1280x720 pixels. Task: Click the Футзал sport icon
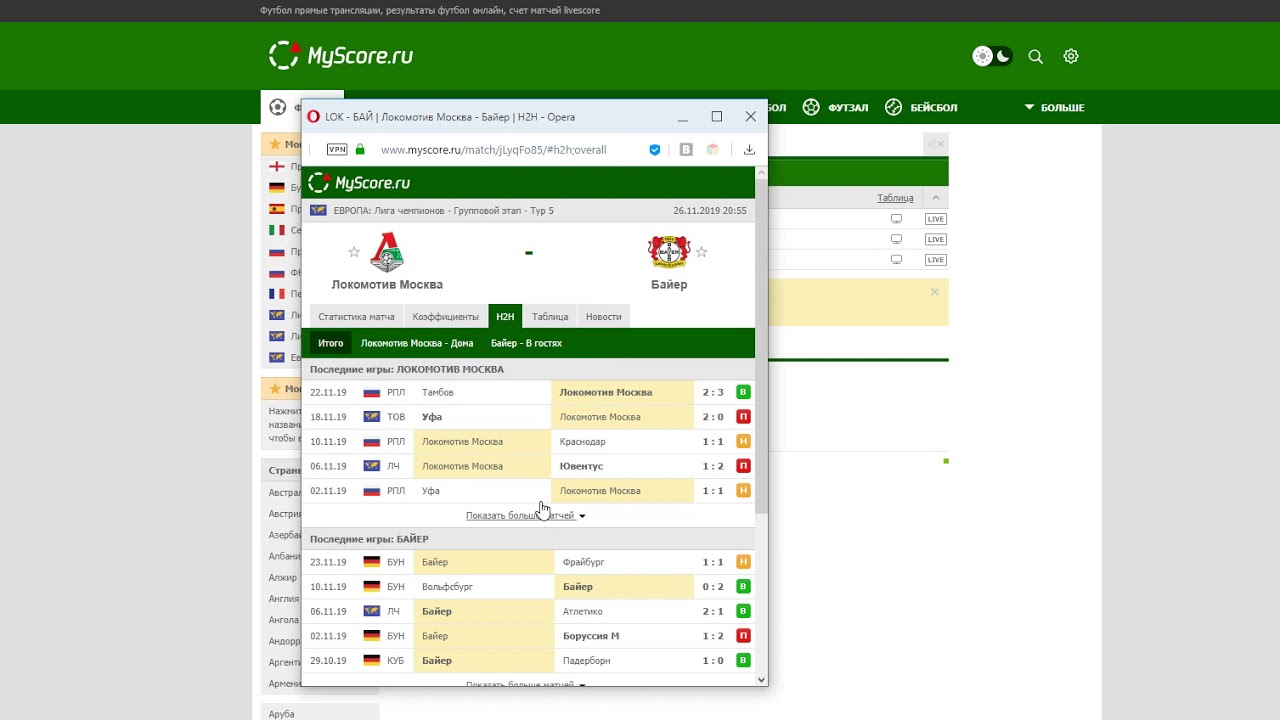coord(811,107)
